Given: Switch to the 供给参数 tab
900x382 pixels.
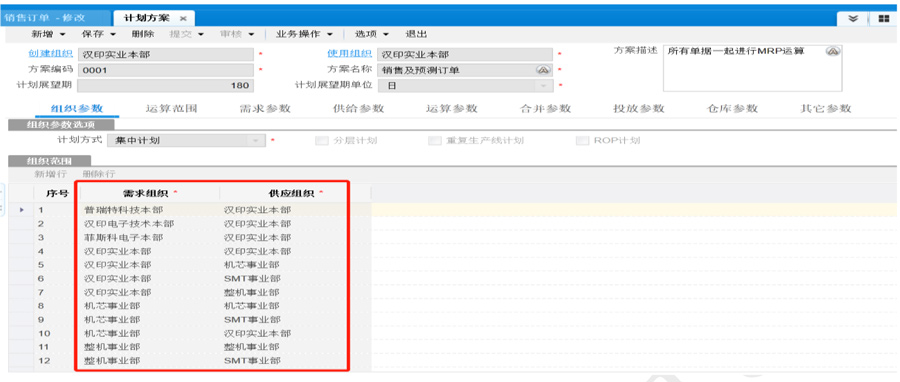Looking at the screenshot, I should (x=358, y=108).
